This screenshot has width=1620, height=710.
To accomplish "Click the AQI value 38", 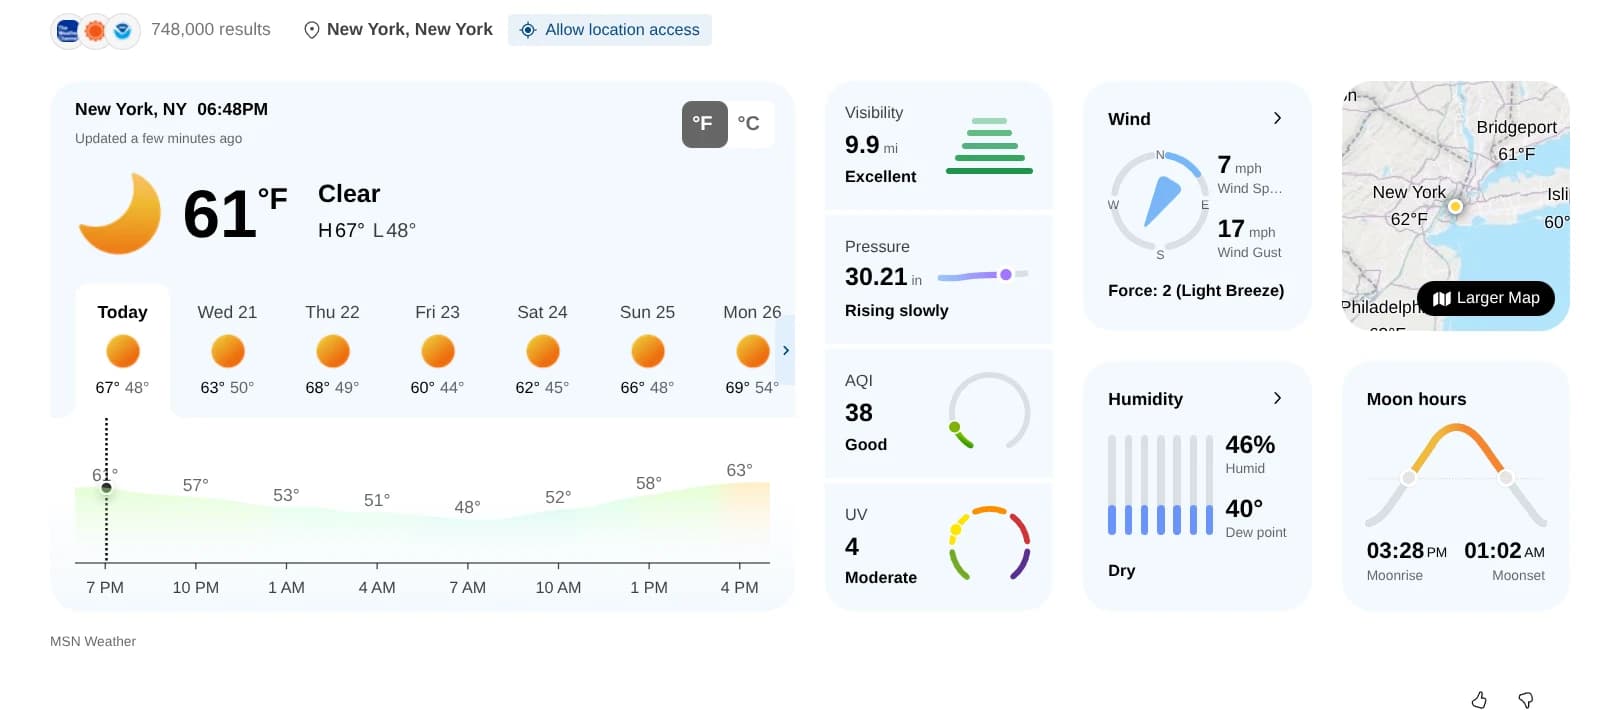I will [859, 413].
